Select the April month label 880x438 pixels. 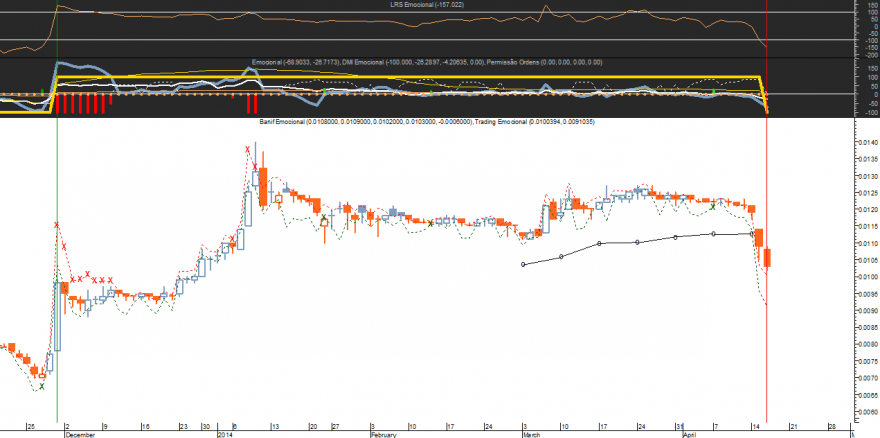tap(690, 435)
